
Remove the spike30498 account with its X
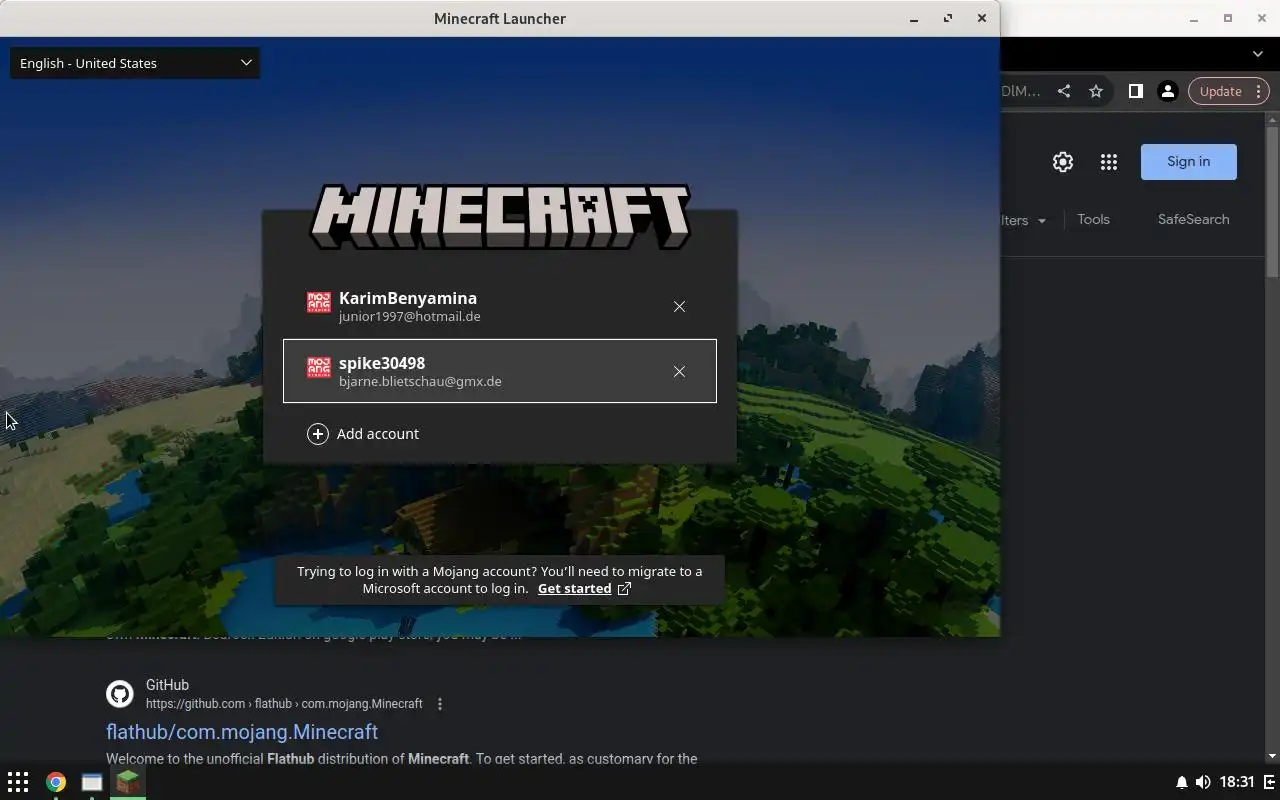point(679,372)
